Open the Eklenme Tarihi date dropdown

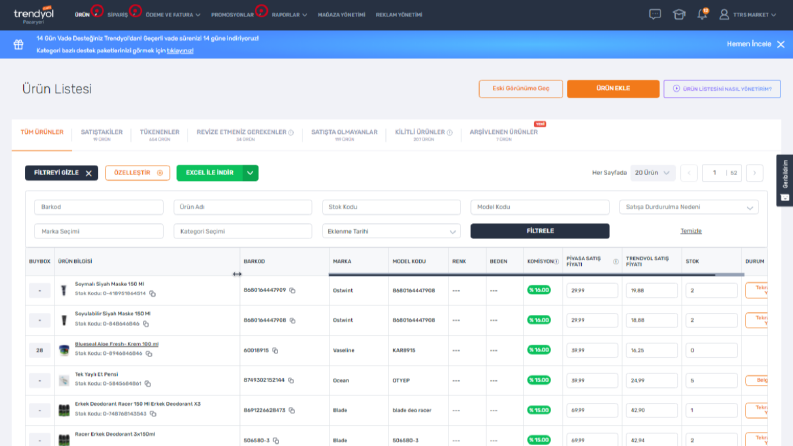pyautogui.click(x=391, y=232)
